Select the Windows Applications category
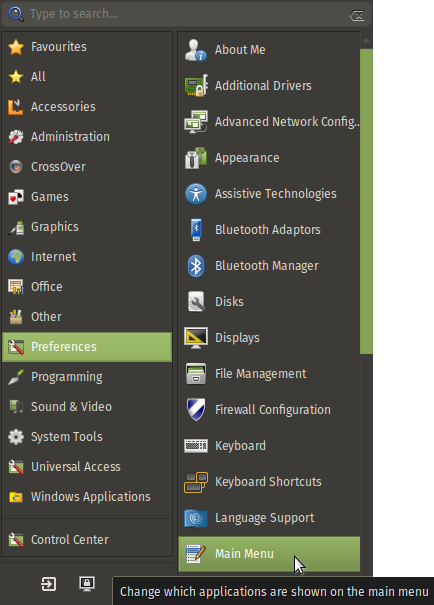Image resolution: width=434 pixels, height=605 pixels. [x=87, y=497]
